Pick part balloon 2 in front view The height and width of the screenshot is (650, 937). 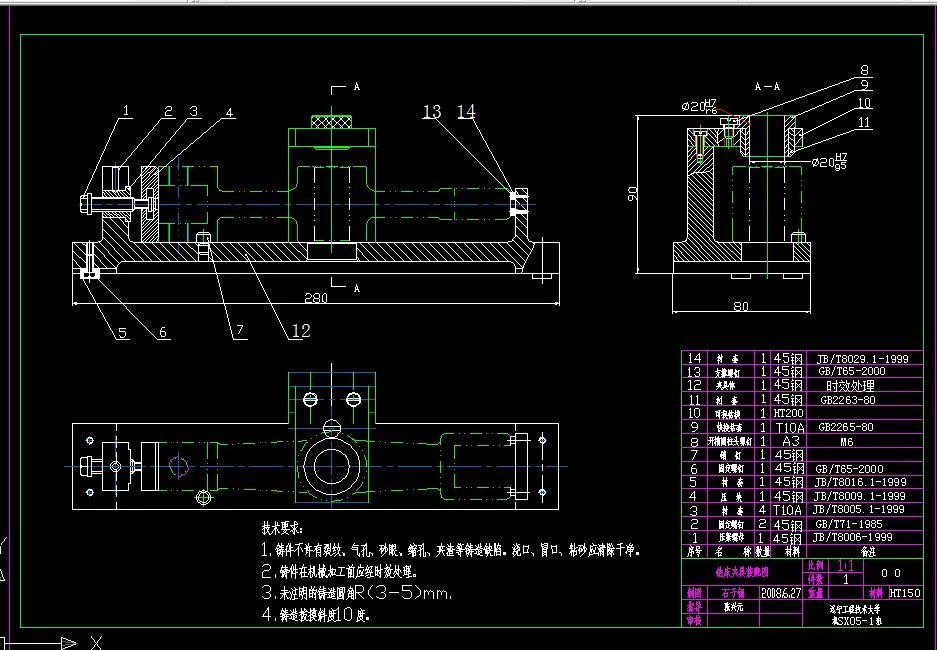coord(169,111)
